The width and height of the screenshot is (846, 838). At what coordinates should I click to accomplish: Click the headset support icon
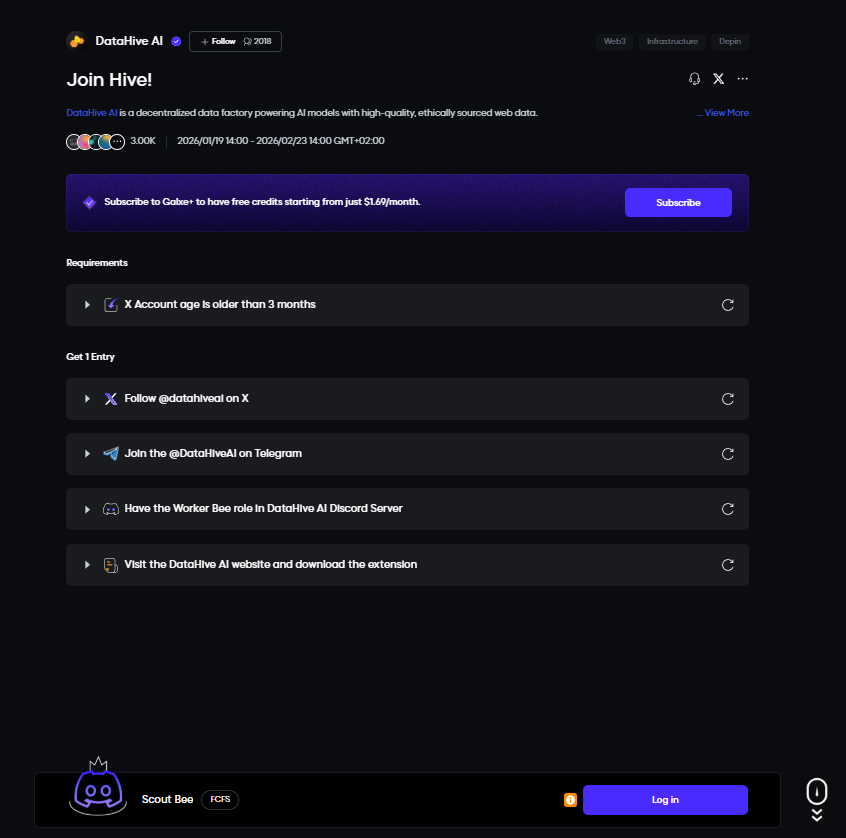695,79
